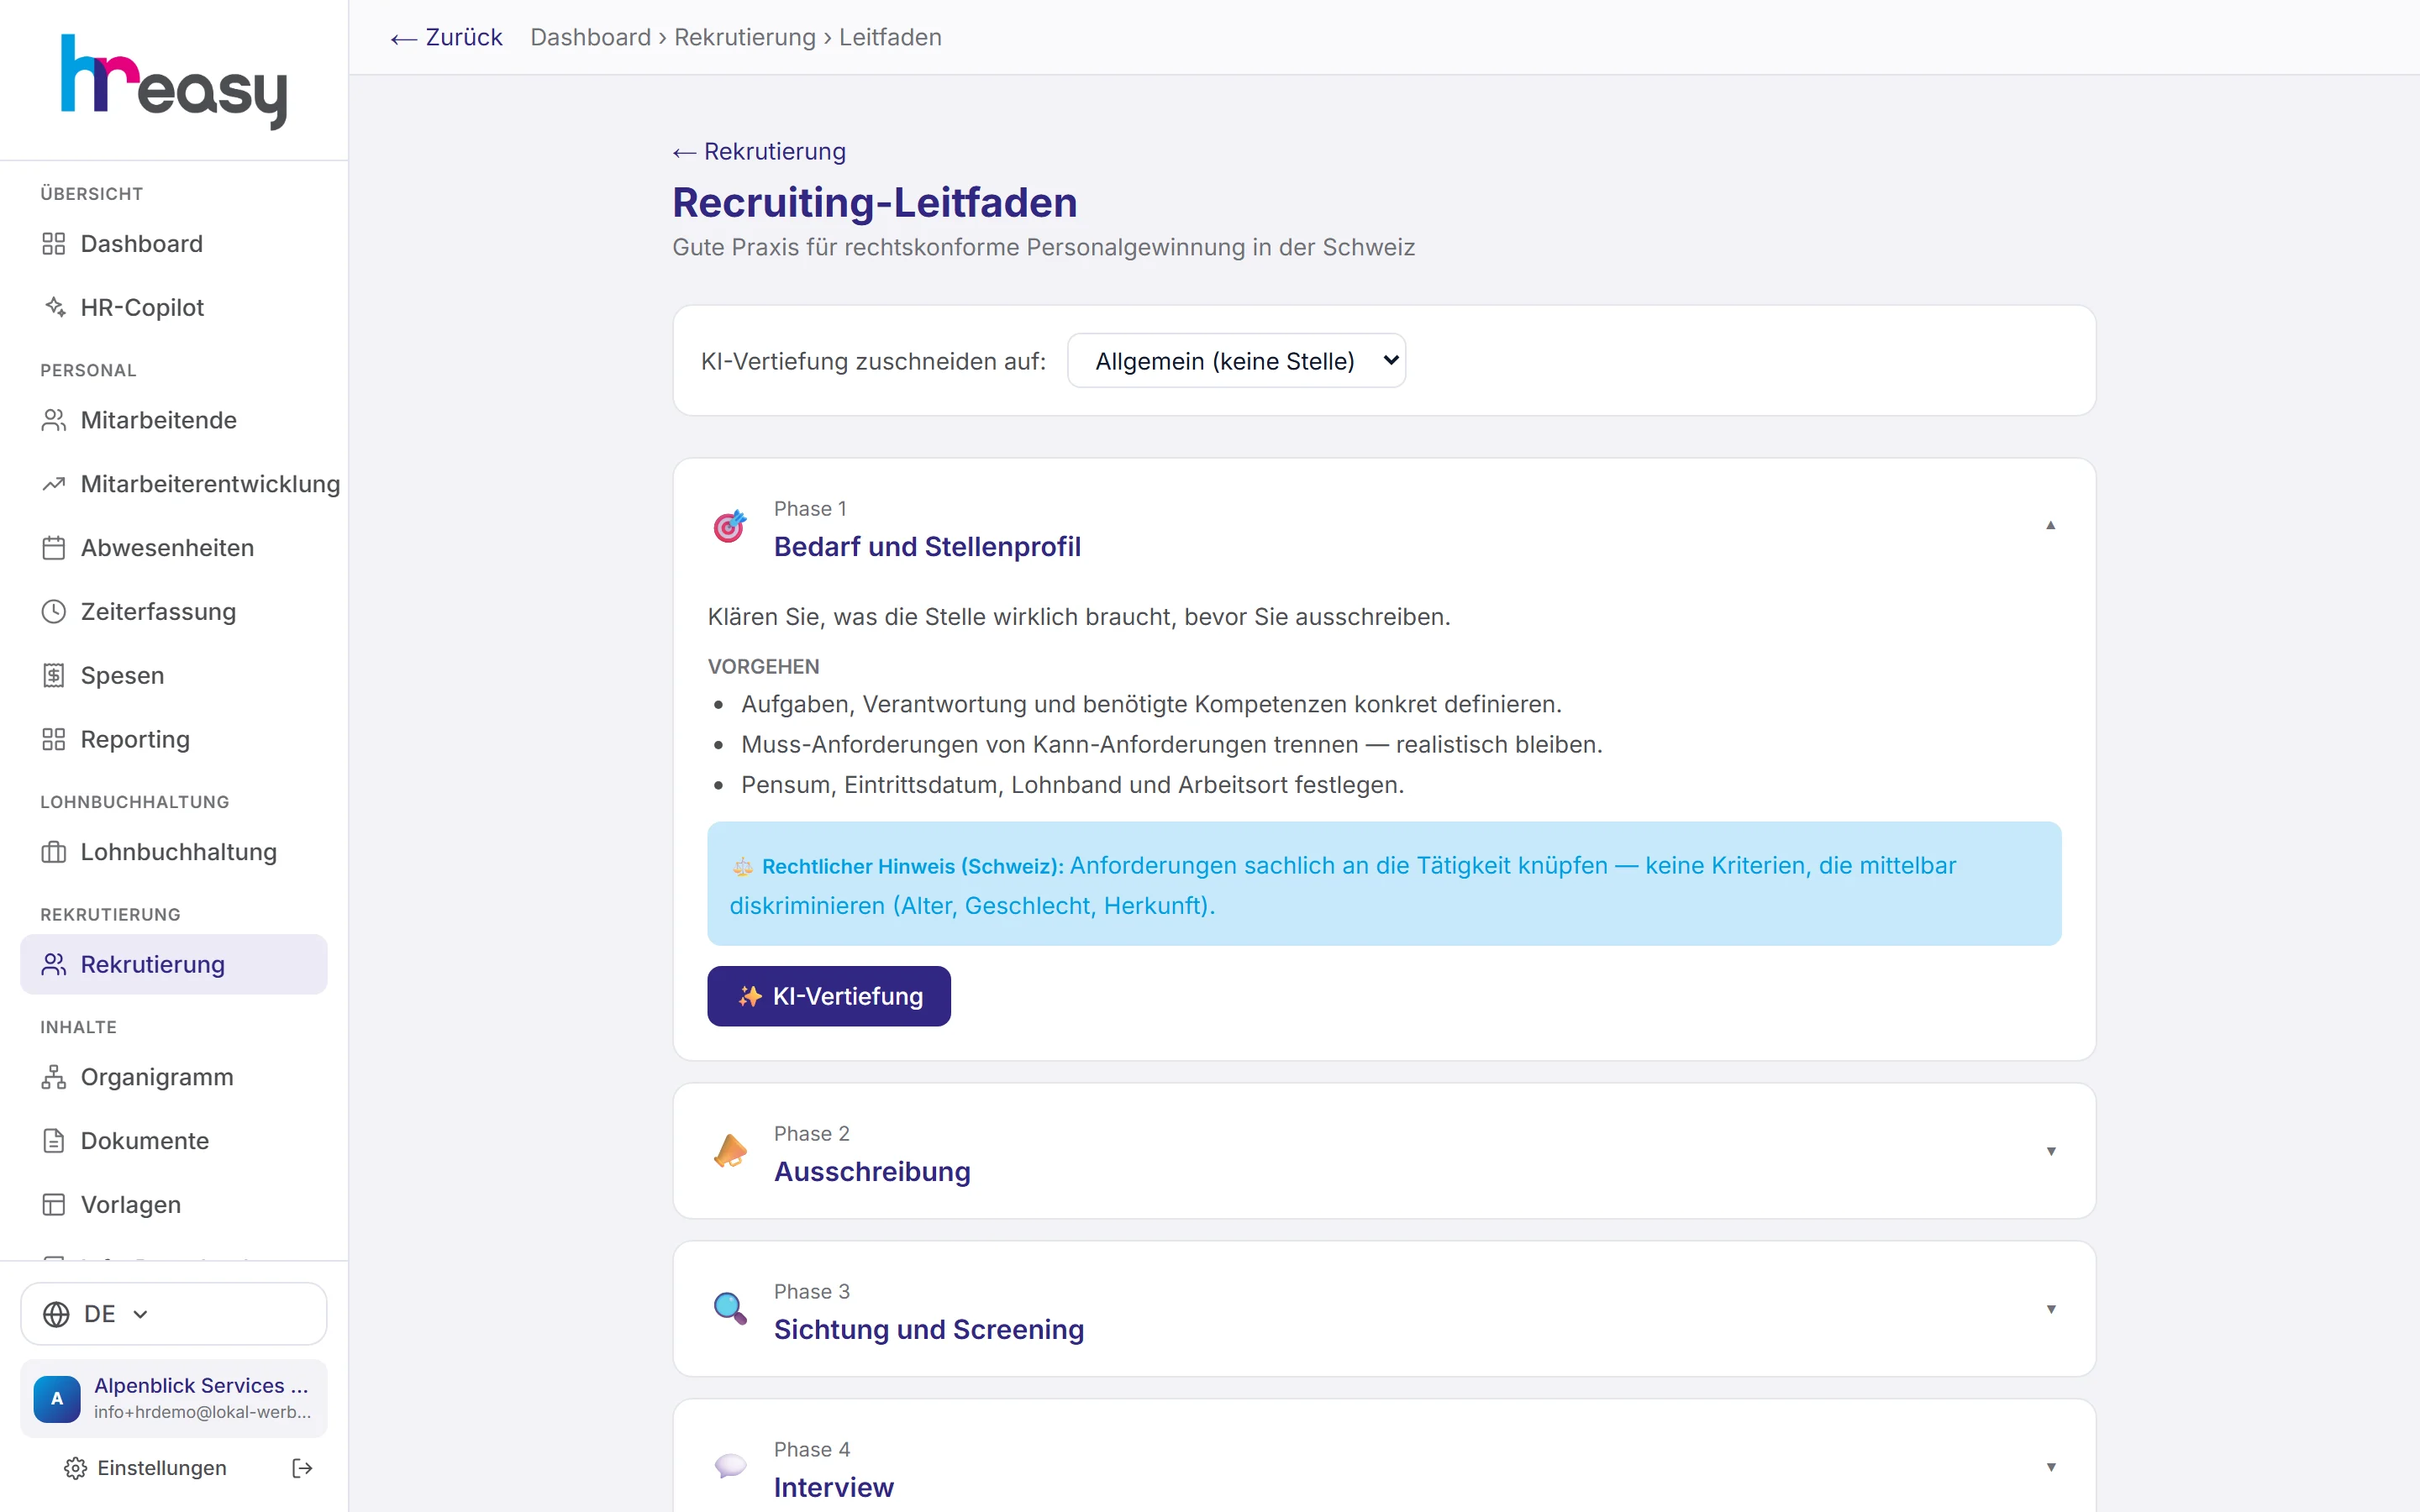Click the hreasy logo
Image resolution: width=2420 pixels, height=1512 pixels.
point(174,82)
